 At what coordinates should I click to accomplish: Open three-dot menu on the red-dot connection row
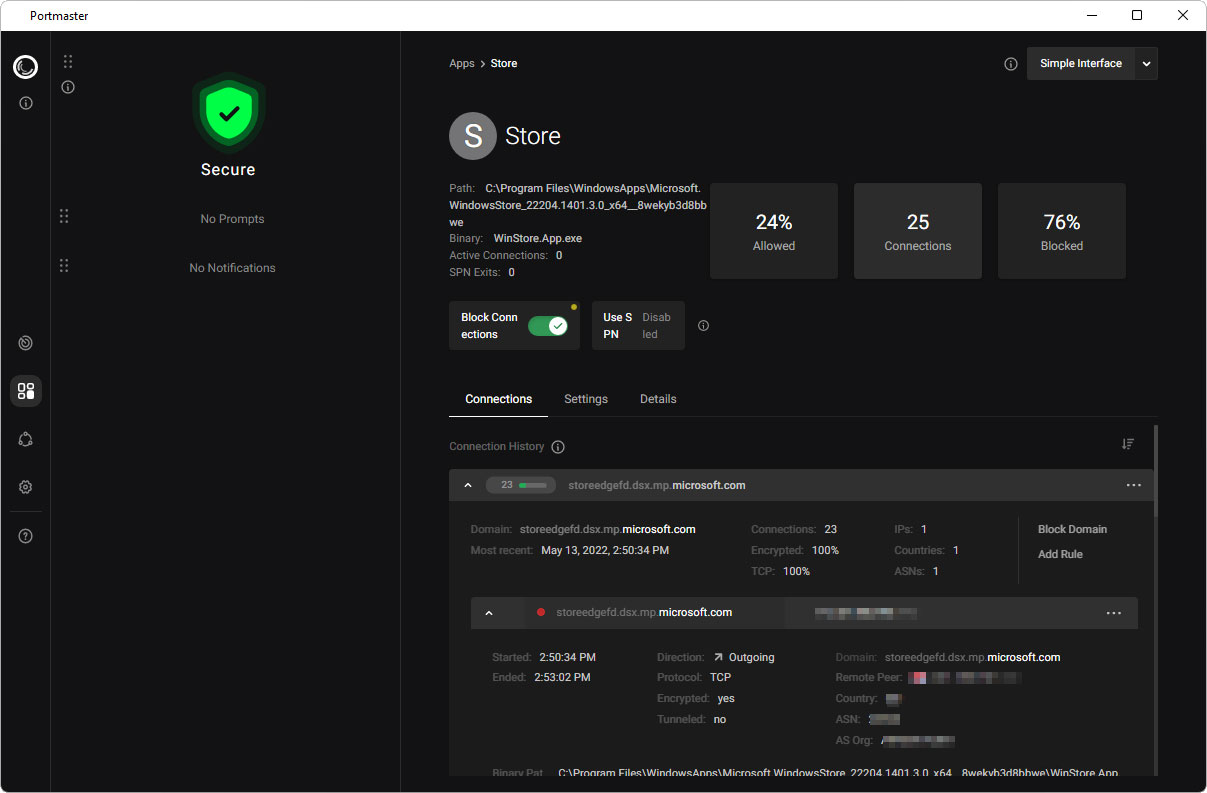[1113, 613]
